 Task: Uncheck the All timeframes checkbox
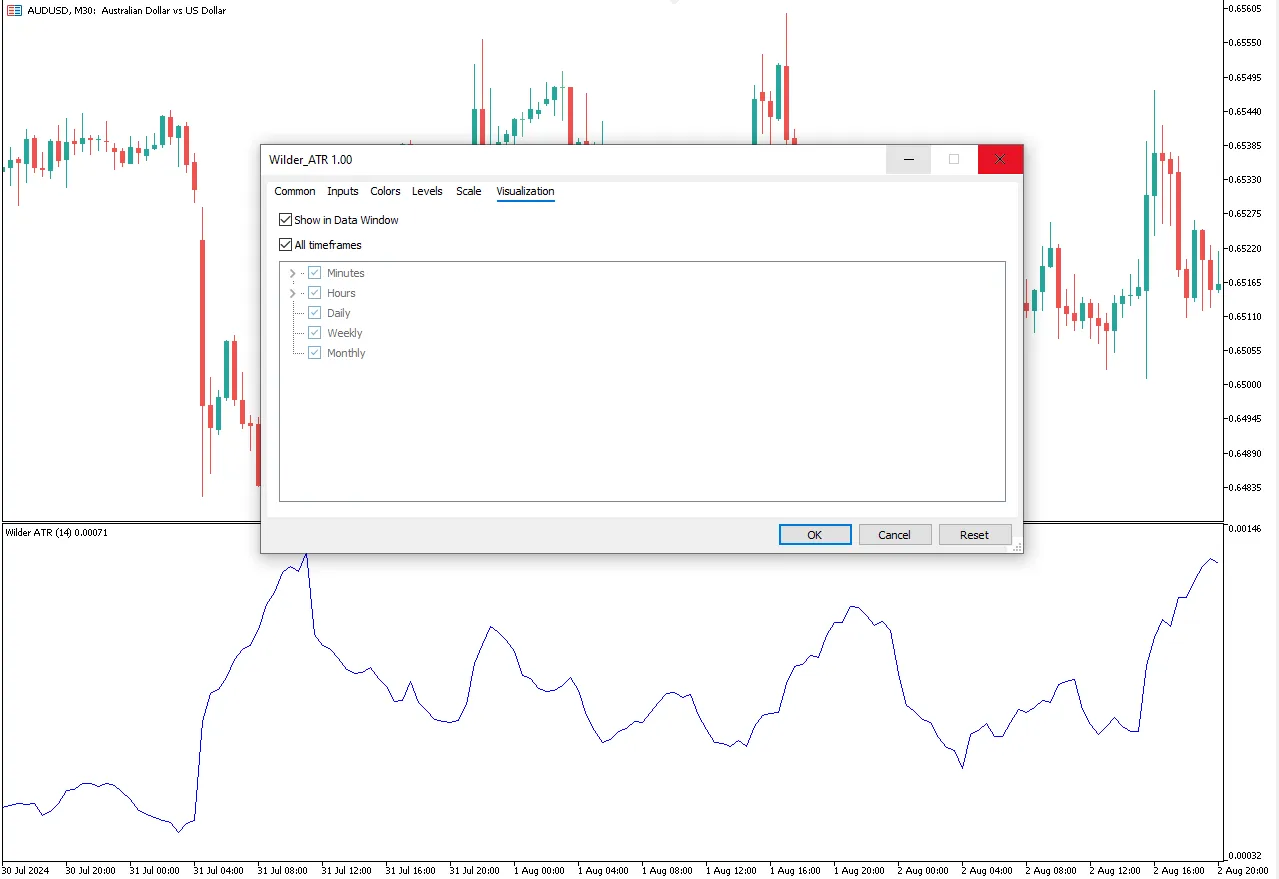click(286, 245)
